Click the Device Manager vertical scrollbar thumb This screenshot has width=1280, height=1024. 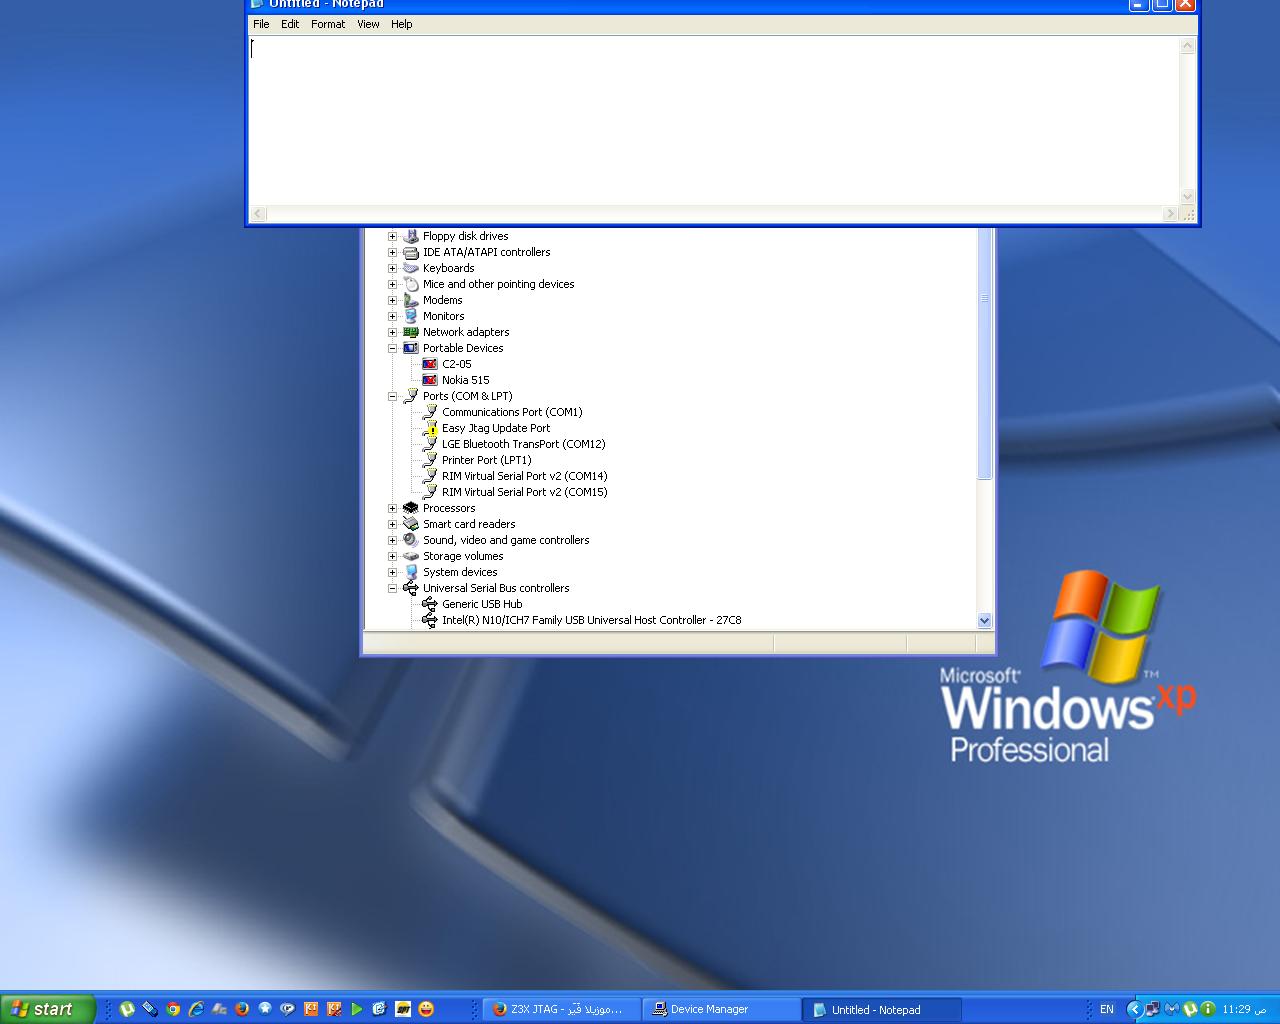coord(984,352)
